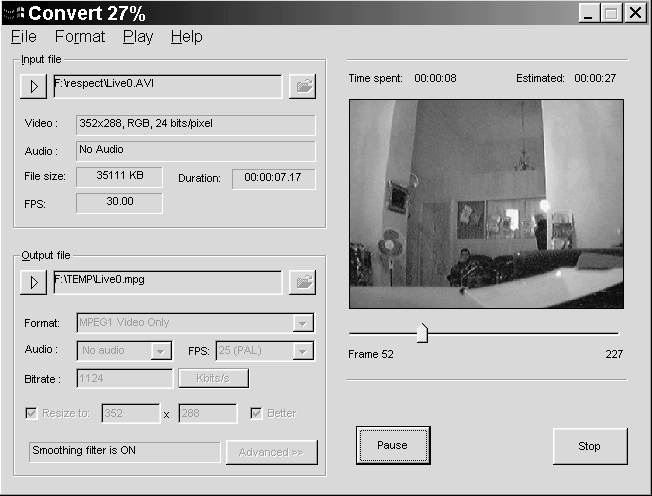Expand the FPS 25 (PAL) dropdown

(x=303, y=351)
